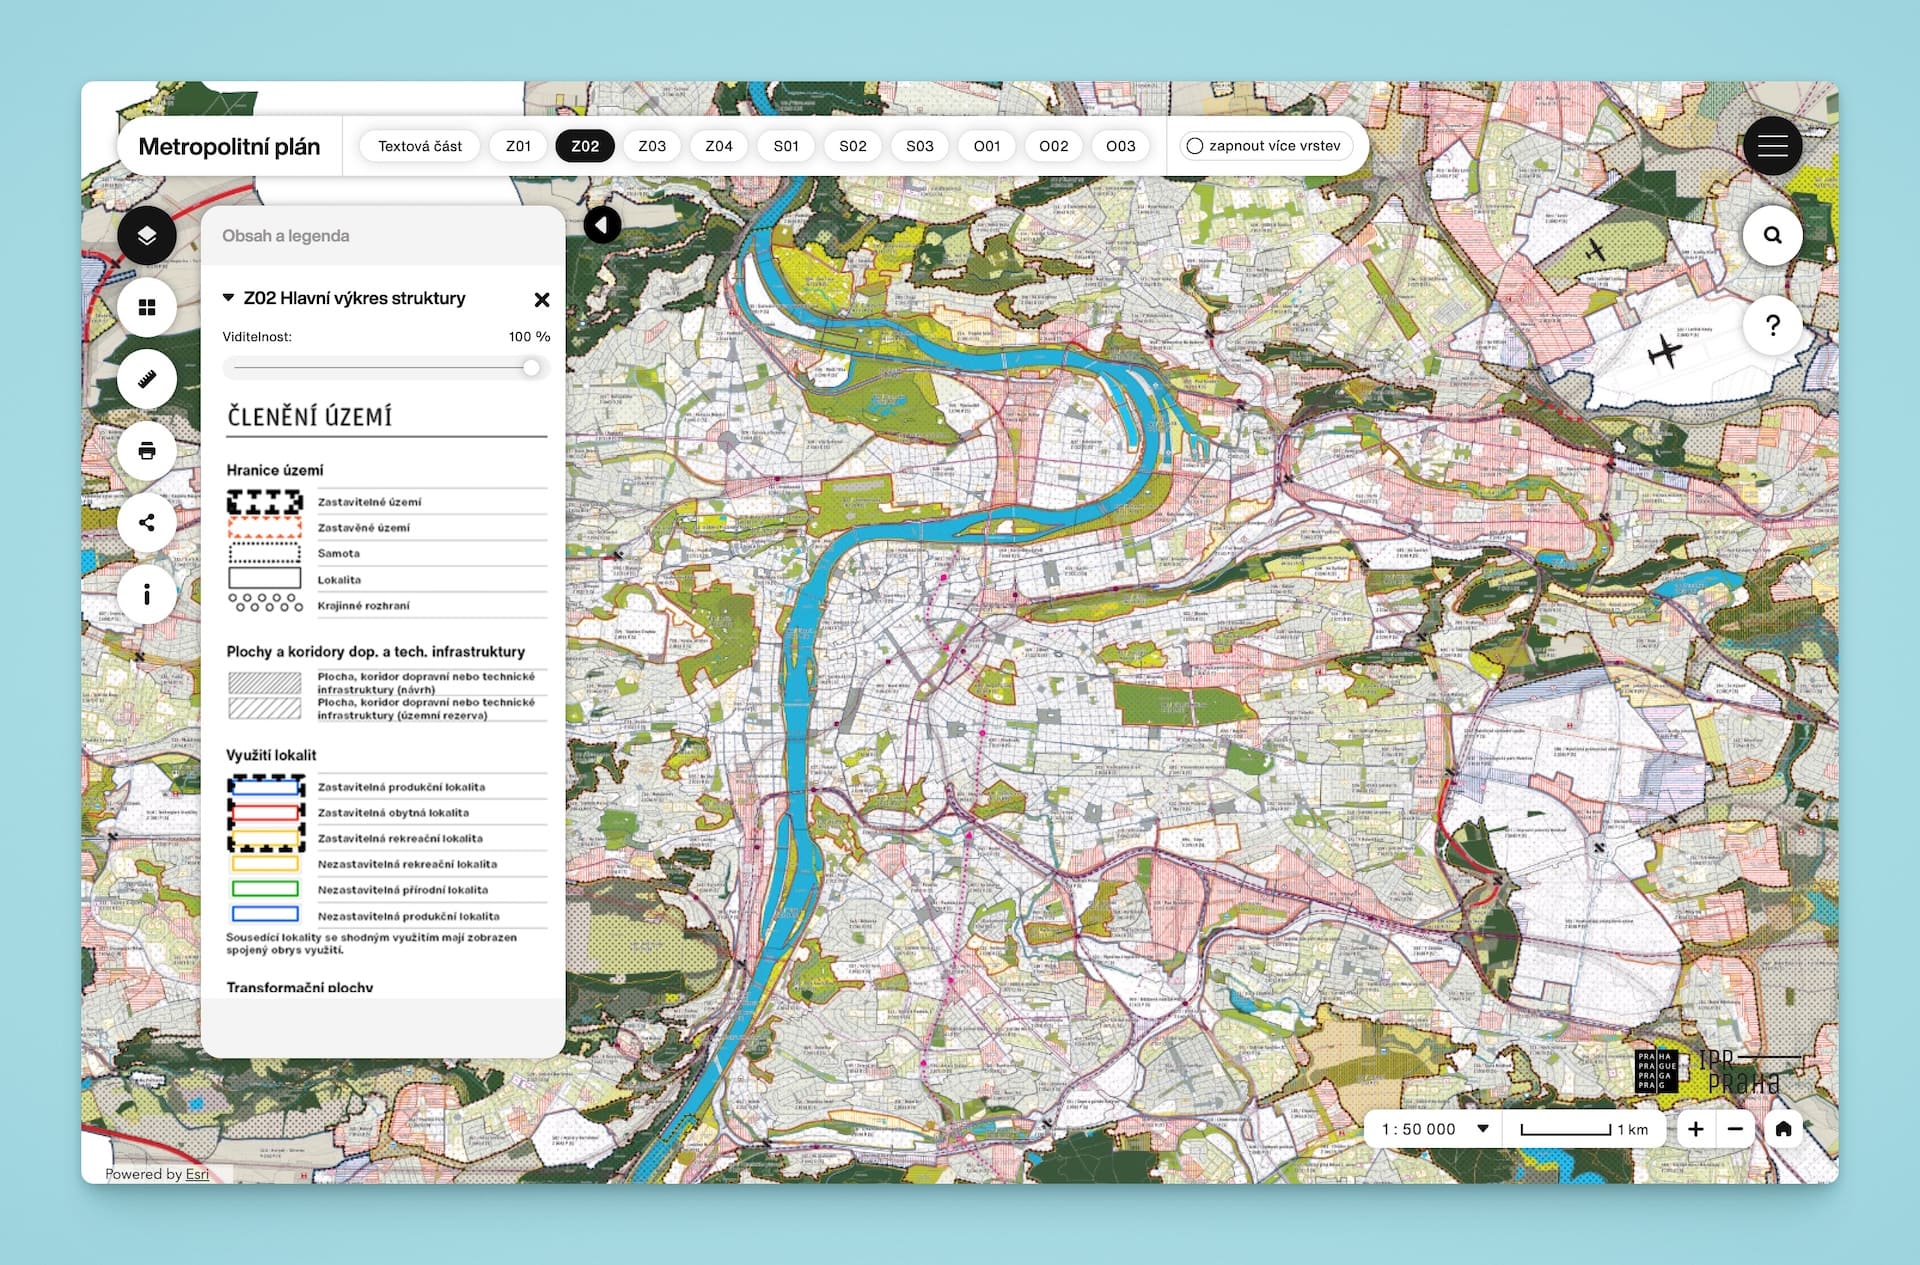Remove the Z02 layer with the X

click(542, 300)
